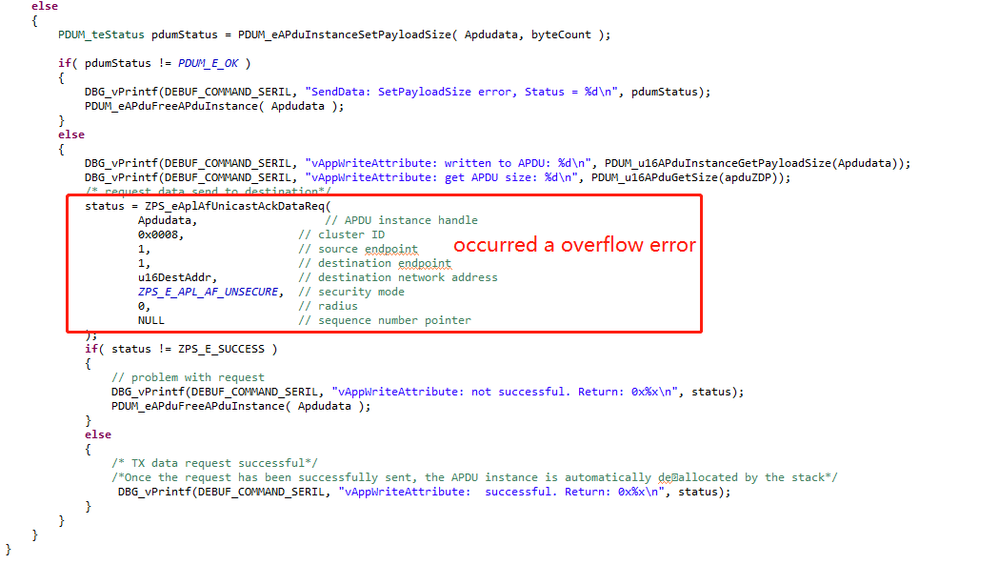Click the "get APDU size" debug string
The image size is (999, 568).
coord(442,178)
